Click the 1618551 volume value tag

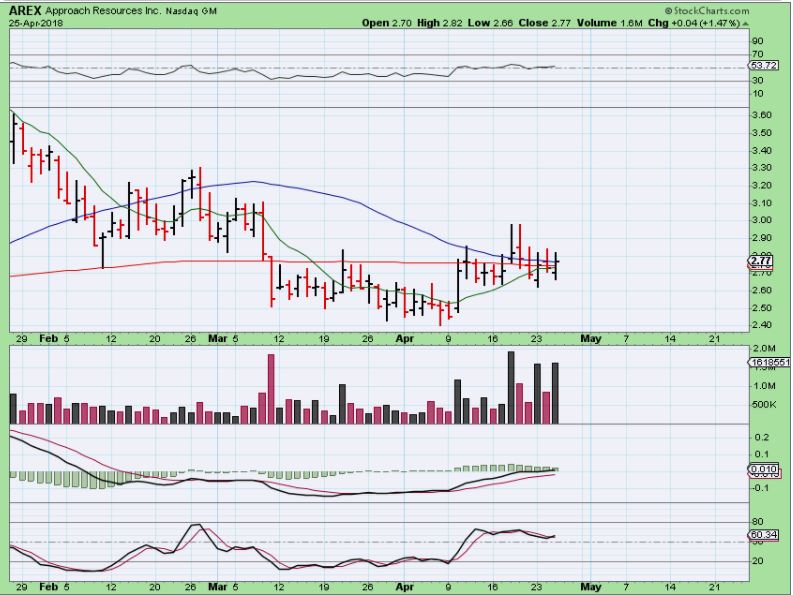770,362
